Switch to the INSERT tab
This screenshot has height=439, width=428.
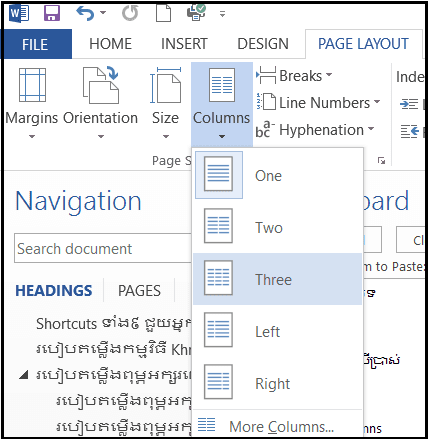click(x=184, y=44)
